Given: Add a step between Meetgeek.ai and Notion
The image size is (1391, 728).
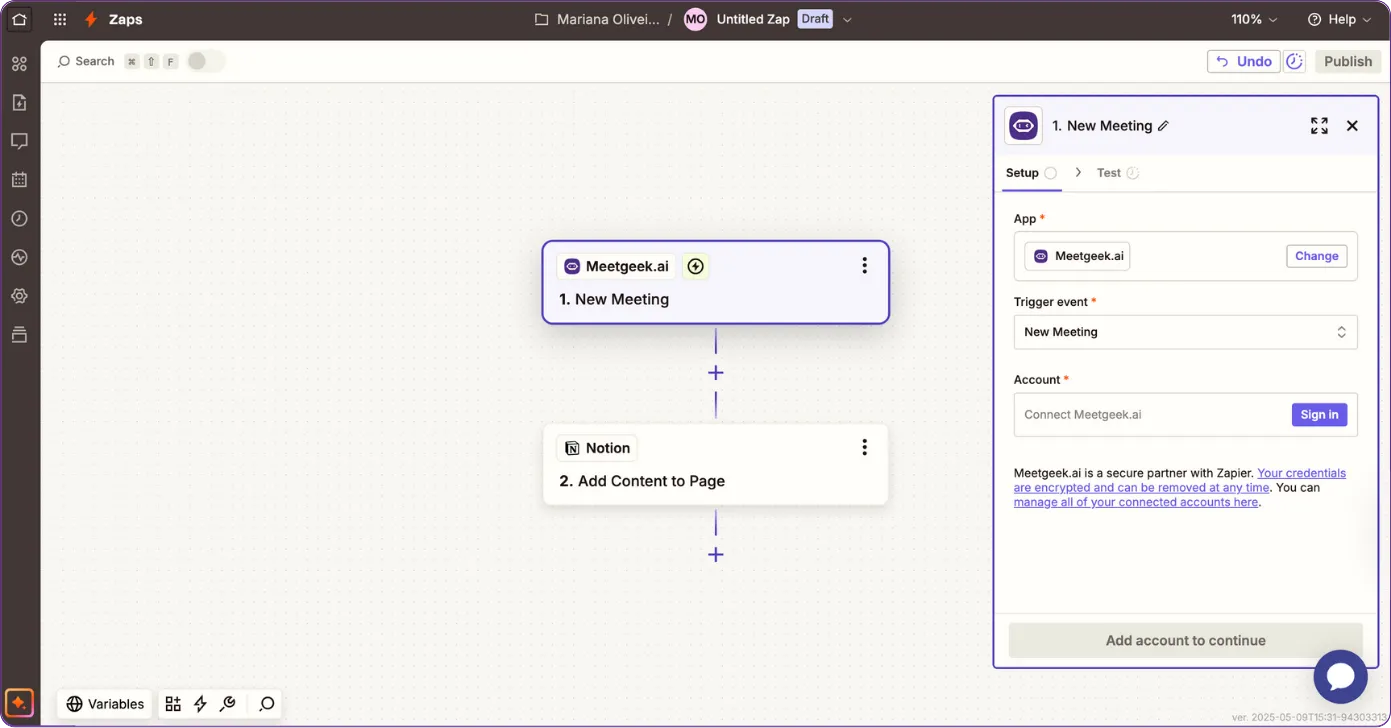Looking at the screenshot, I should [715, 373].
